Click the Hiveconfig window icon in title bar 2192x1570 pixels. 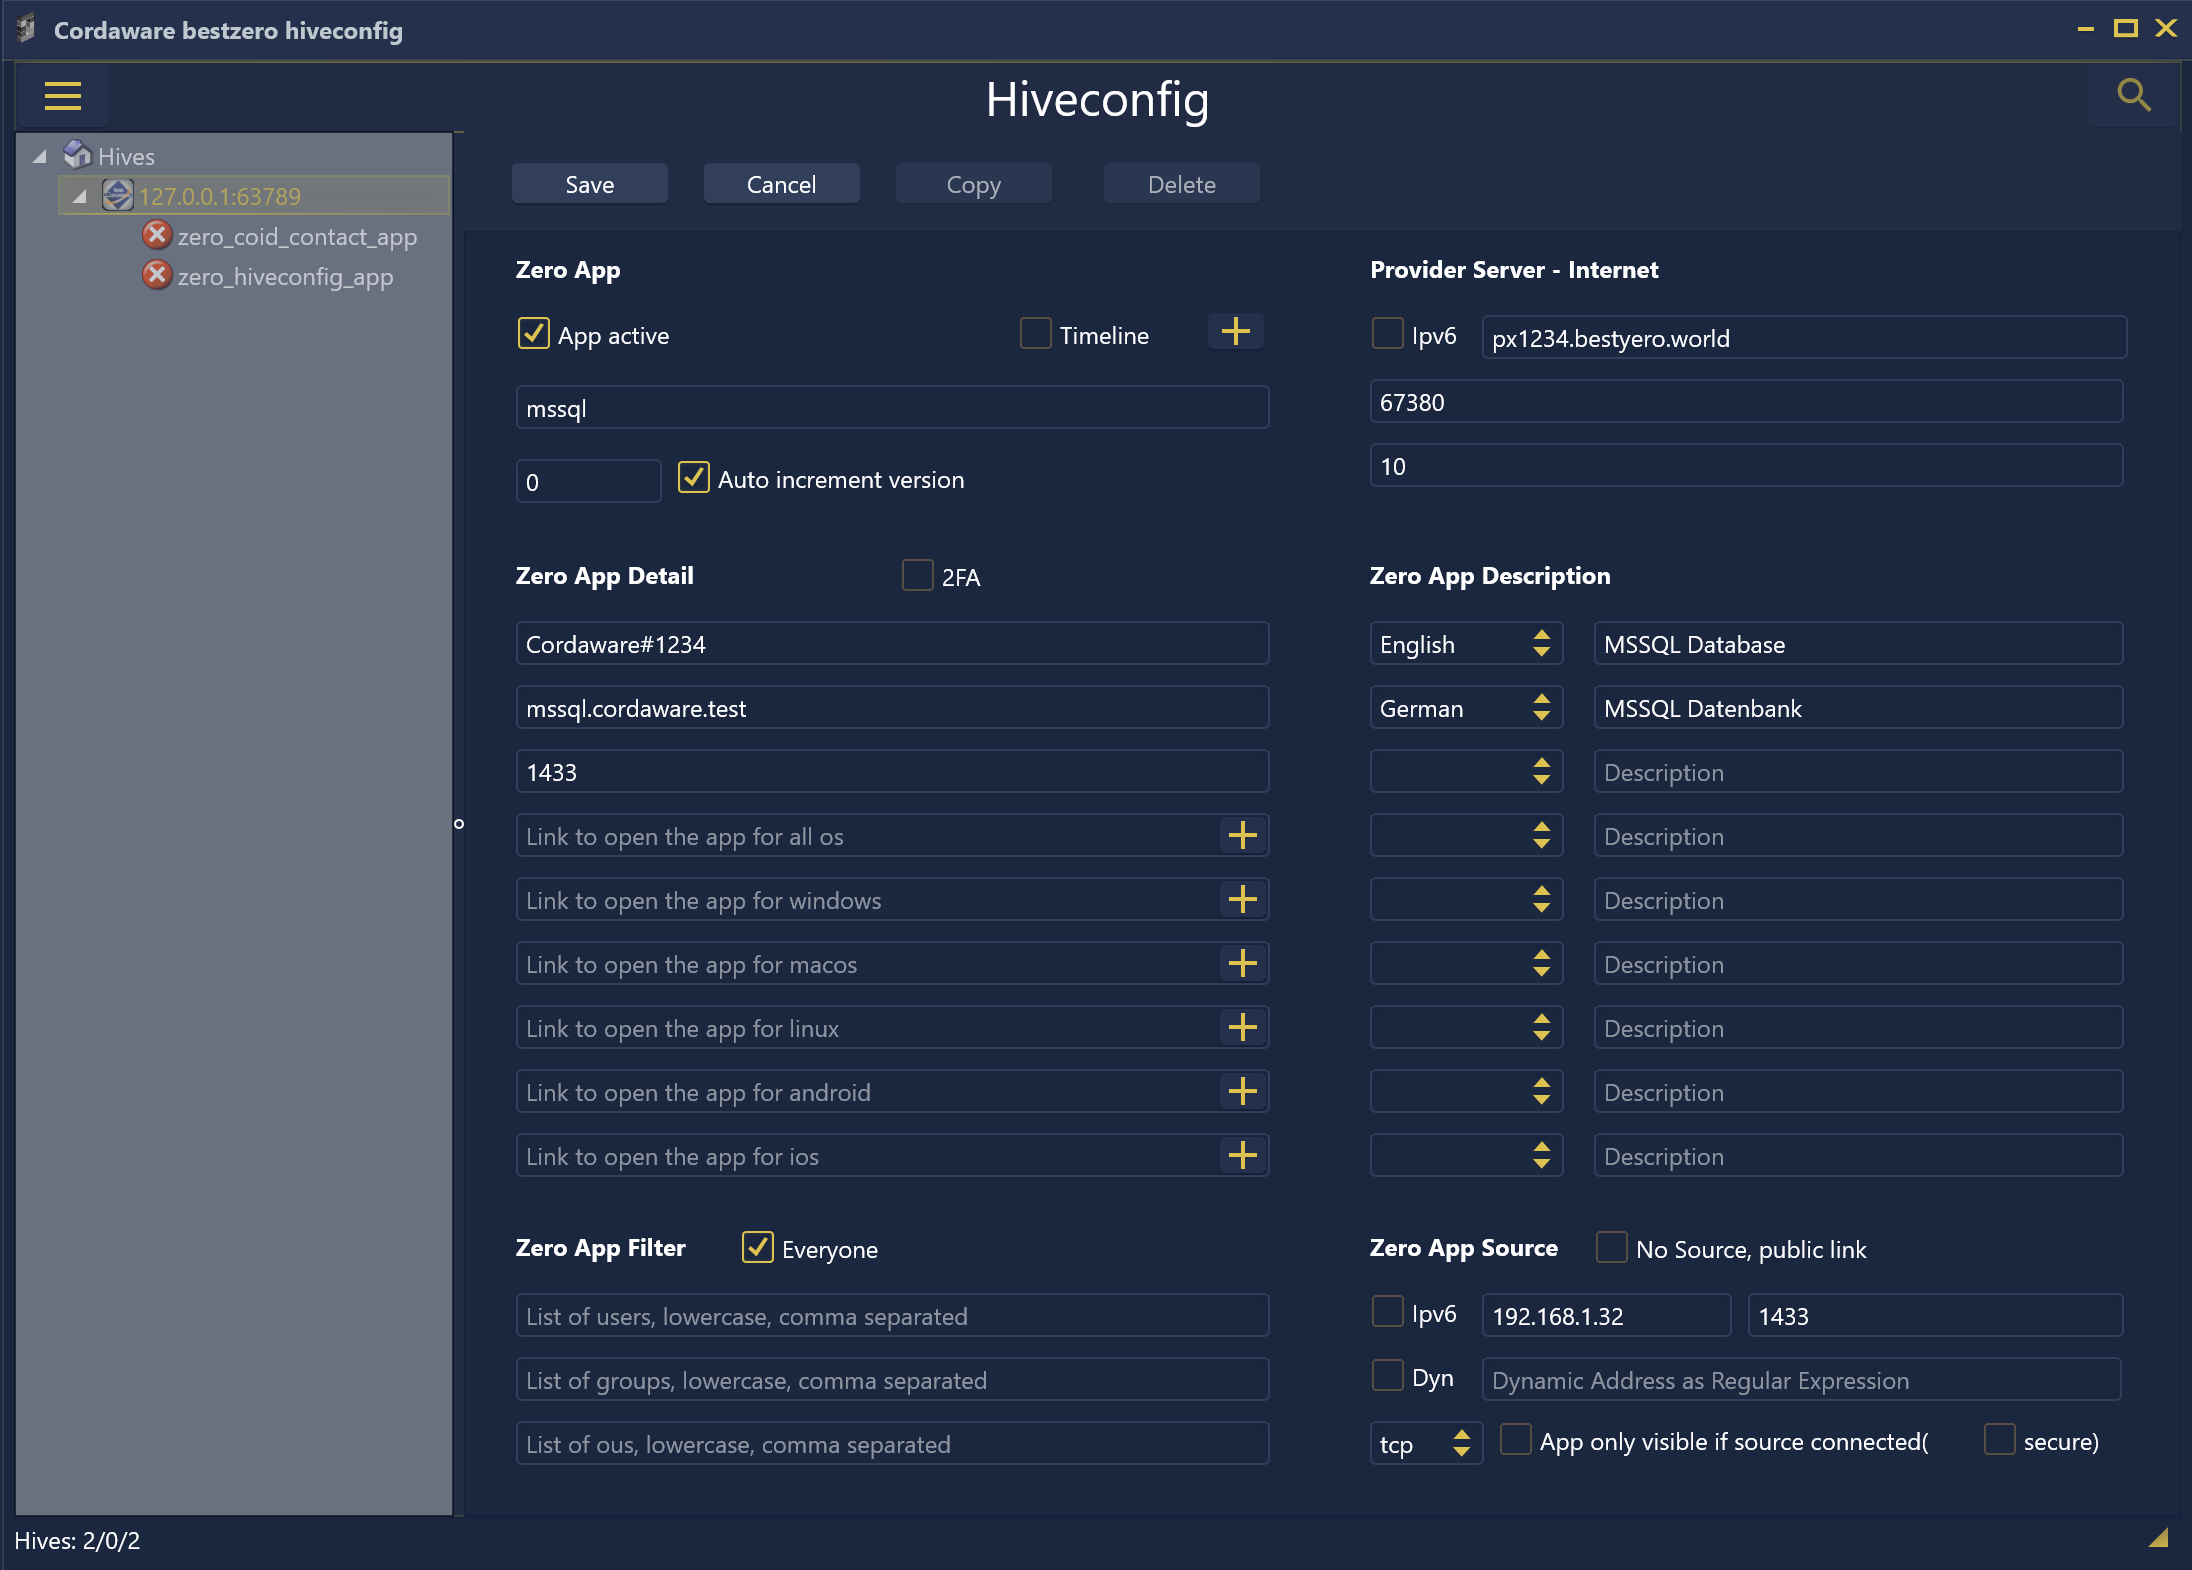click(25, 25)
